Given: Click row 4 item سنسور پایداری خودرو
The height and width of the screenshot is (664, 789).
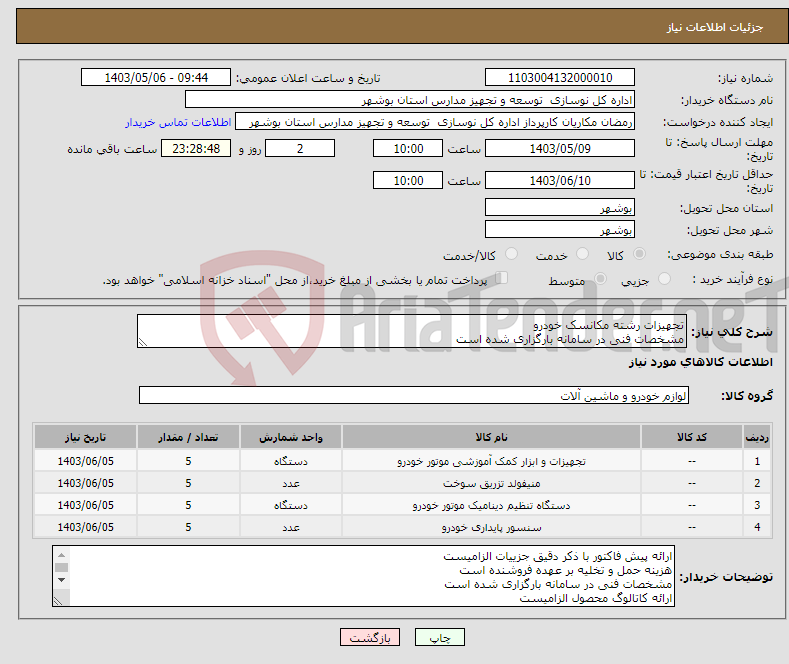Looking at the screenshot, I should coord(492,527).
